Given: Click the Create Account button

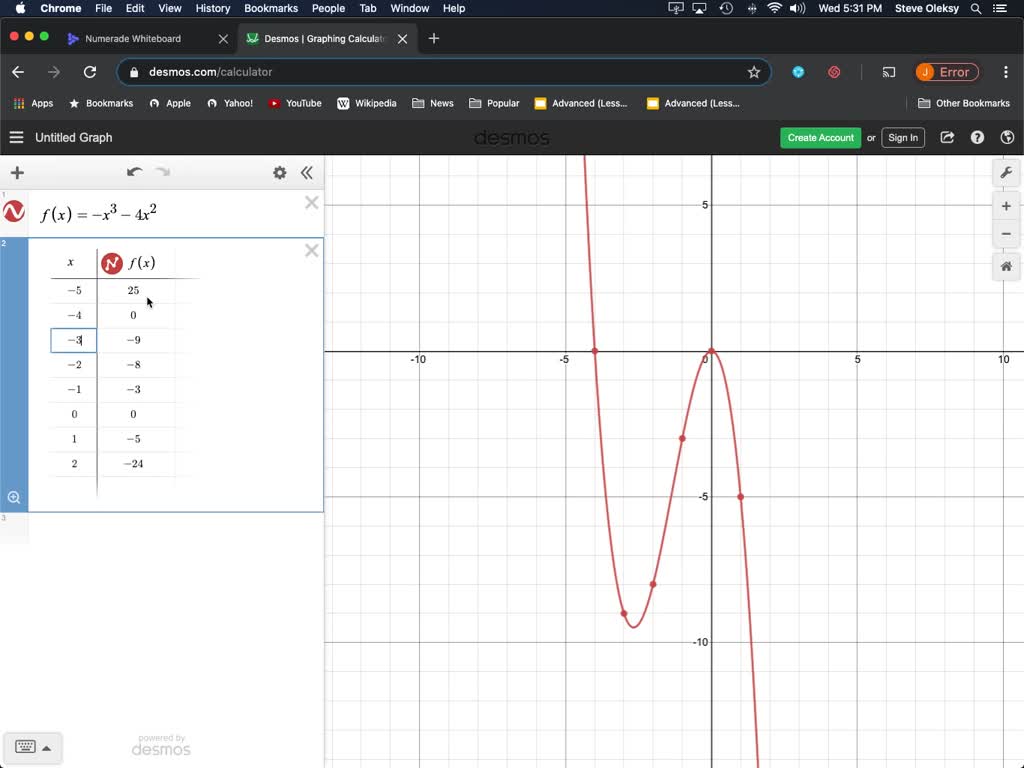Looking at the screenshot, I should point(820,137).
